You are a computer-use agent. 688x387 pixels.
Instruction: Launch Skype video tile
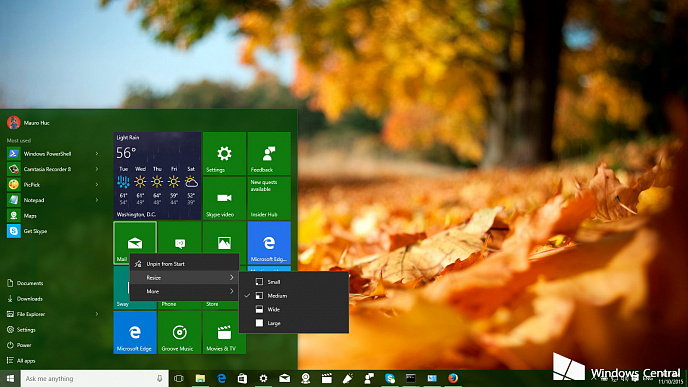[x=224, y=198]
